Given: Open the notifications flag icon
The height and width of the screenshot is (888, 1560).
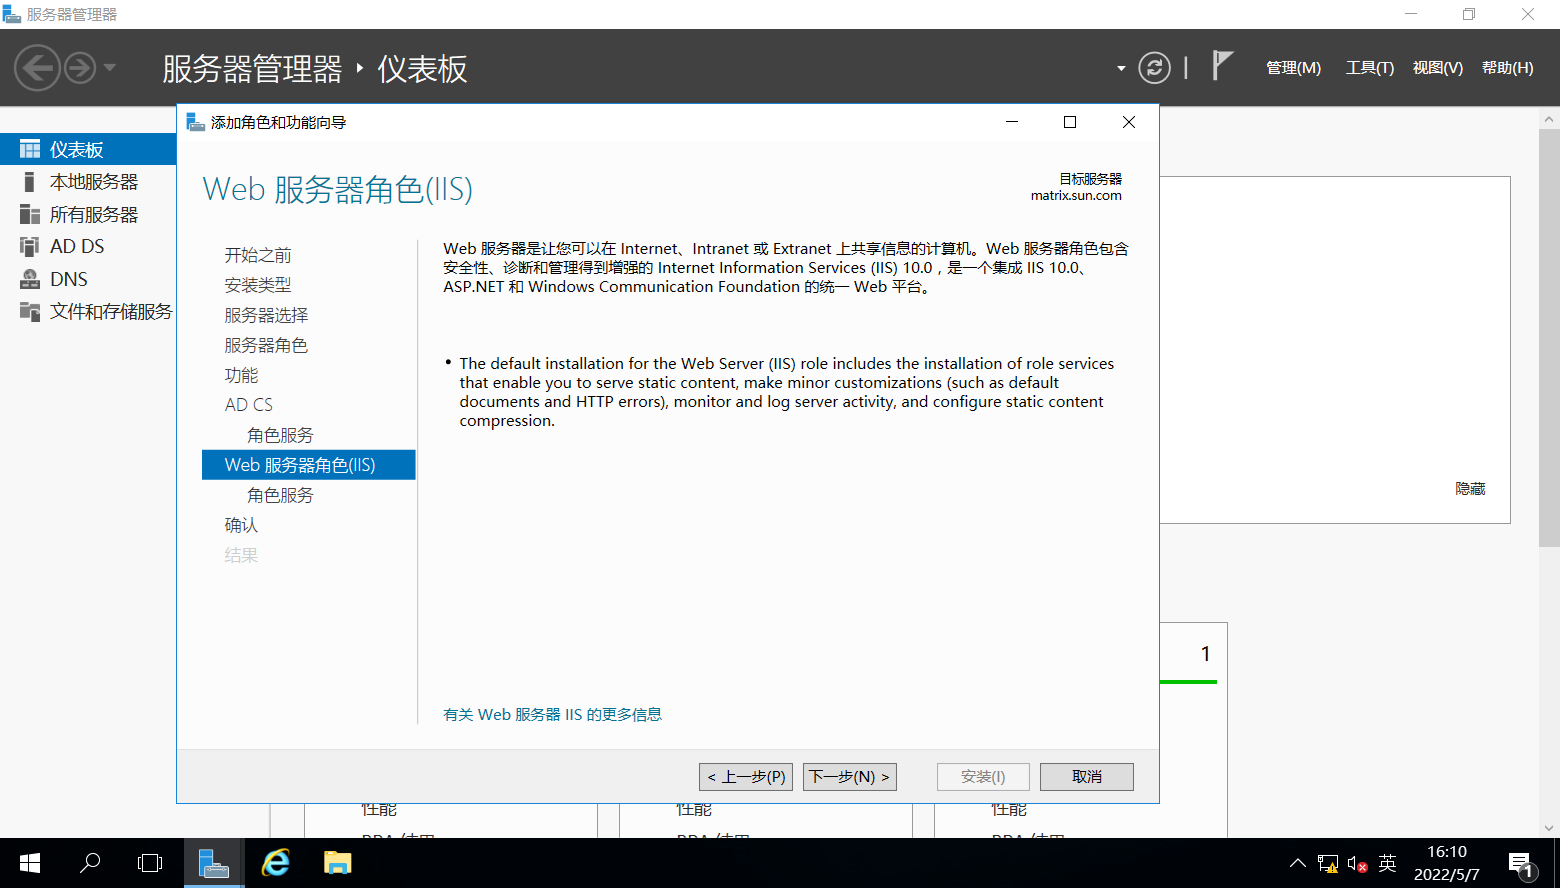Looking at the screenshot, I should (1222, 66).
